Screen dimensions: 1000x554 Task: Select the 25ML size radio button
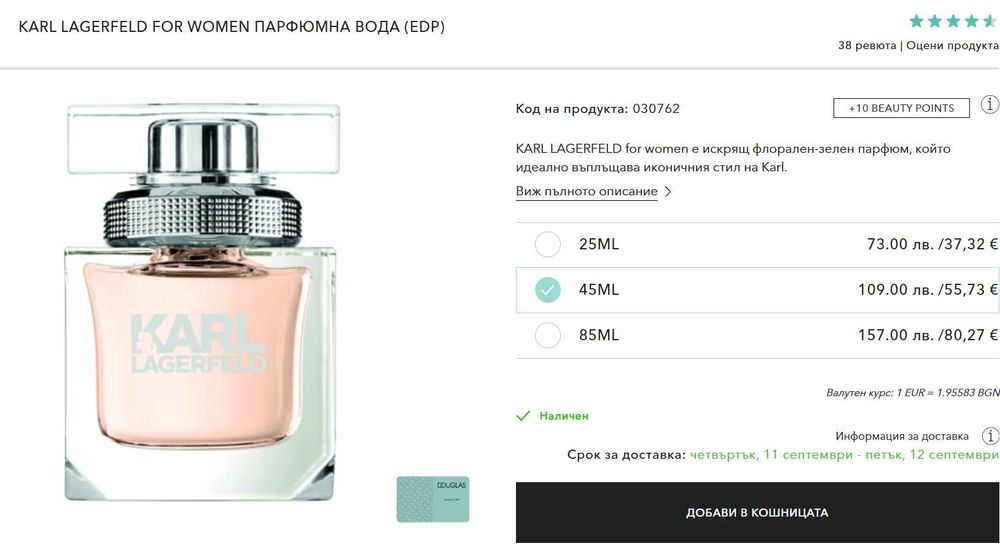[548, 244]
